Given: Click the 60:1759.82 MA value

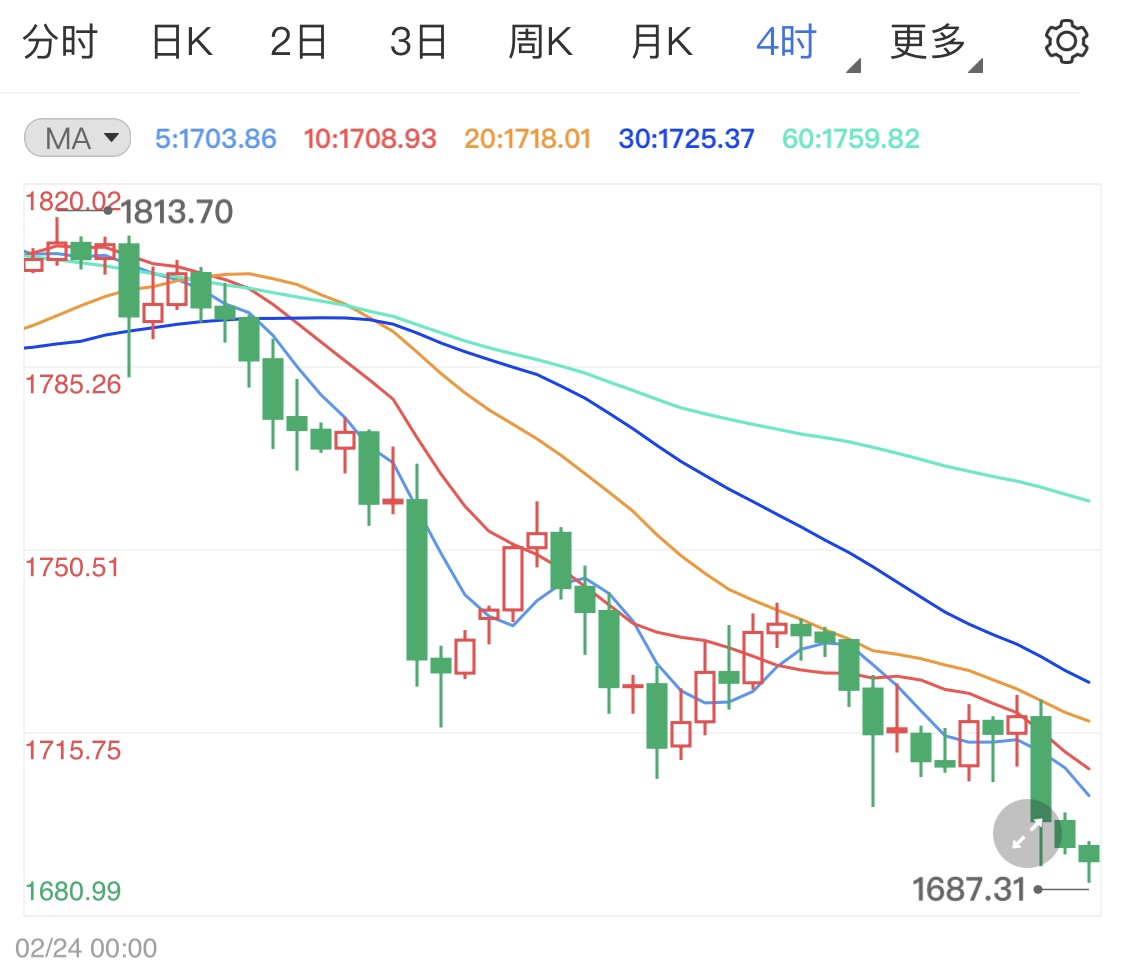Looking at the screenshot, I should click(x=851, y=138).
